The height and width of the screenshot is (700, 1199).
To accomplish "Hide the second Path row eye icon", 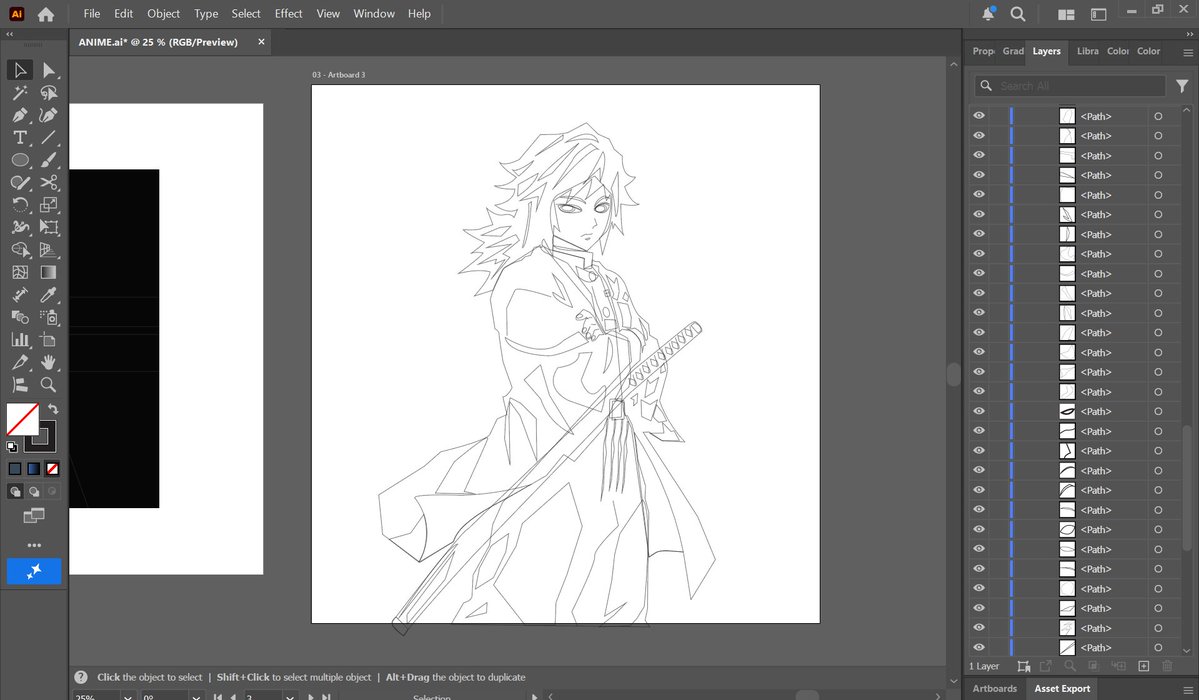I will [979, 135].
